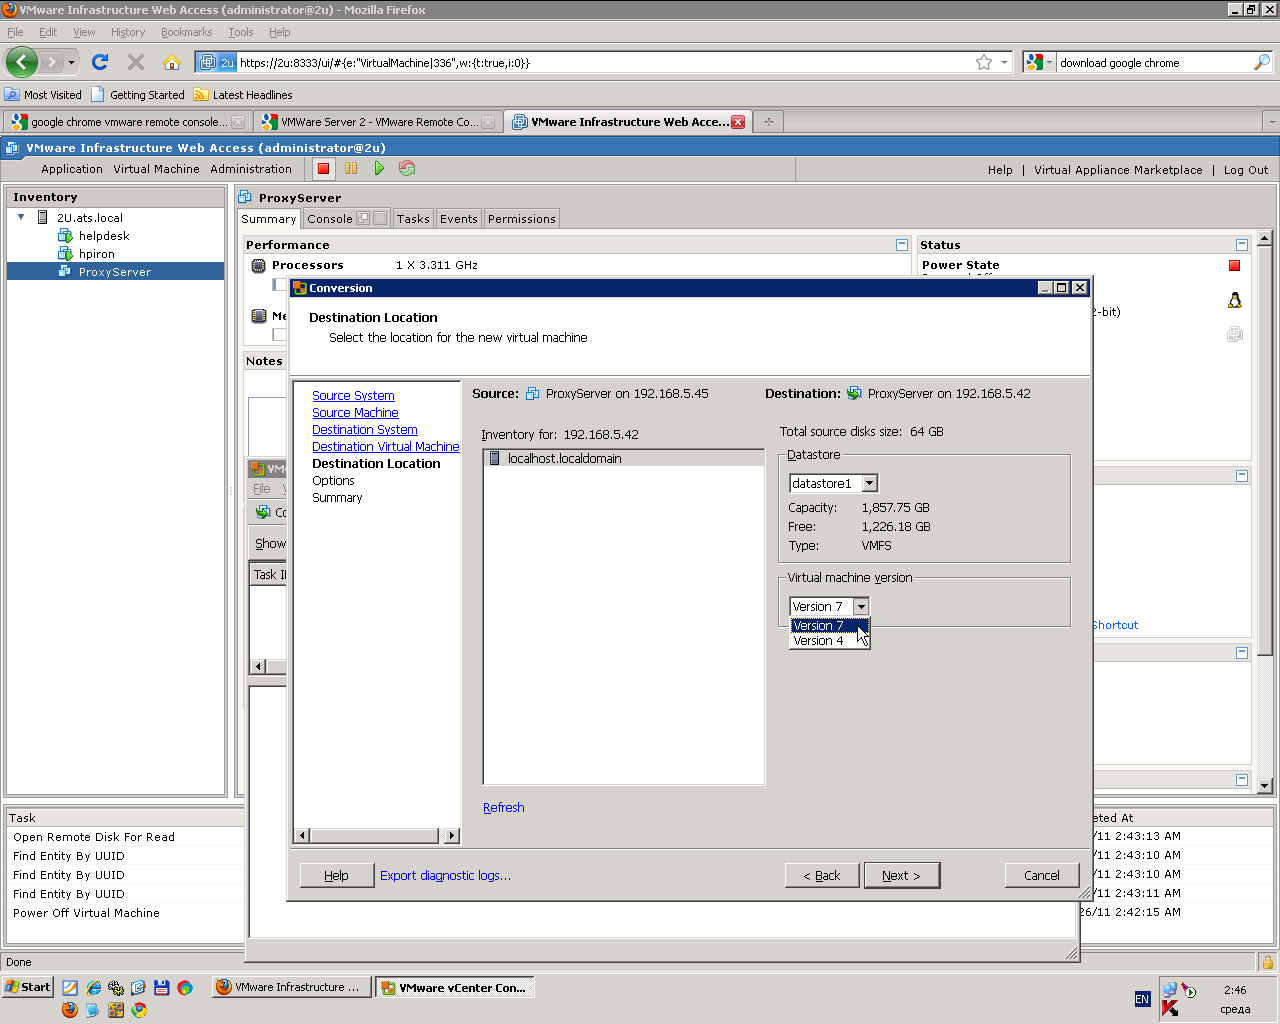Choose Version 7 from the list
Viewport: 1280px width, 1024px height.
[829, 626]
